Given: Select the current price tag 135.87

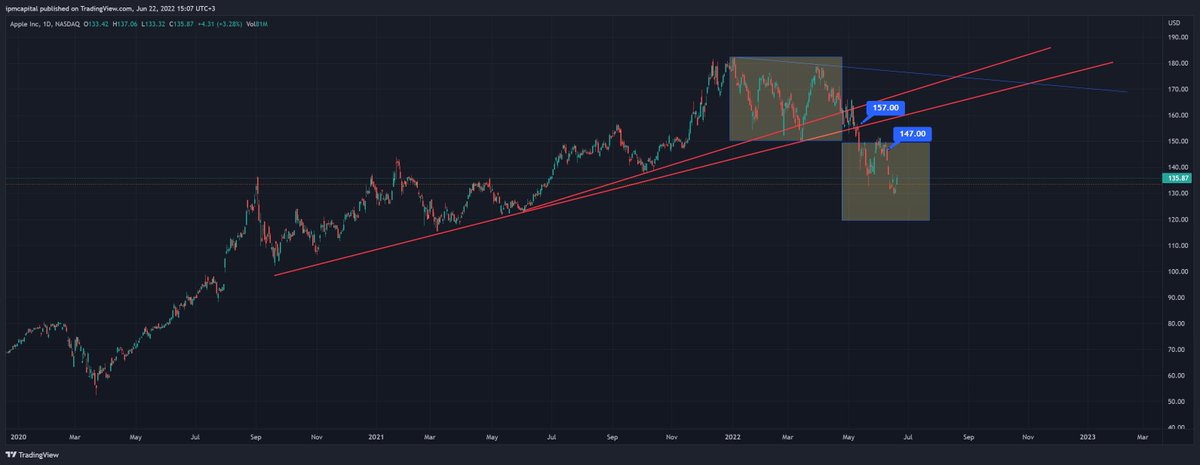Looking at the screenshot, I should 1177,178.
